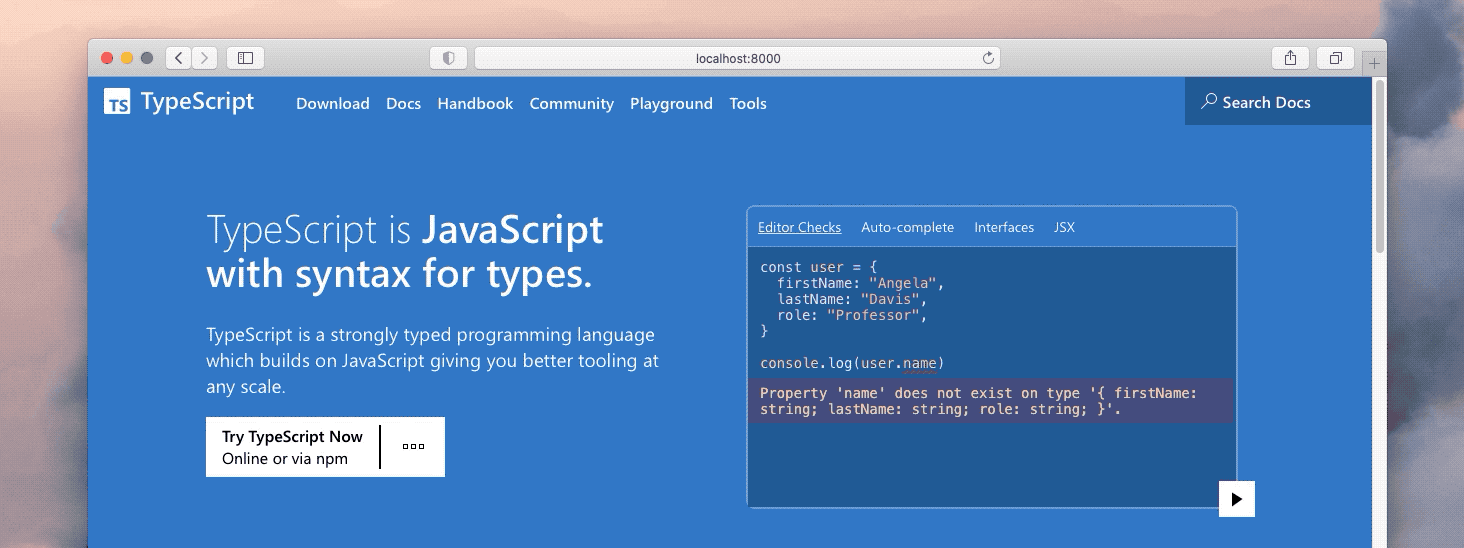Go to the Community page

coord(572,103)
